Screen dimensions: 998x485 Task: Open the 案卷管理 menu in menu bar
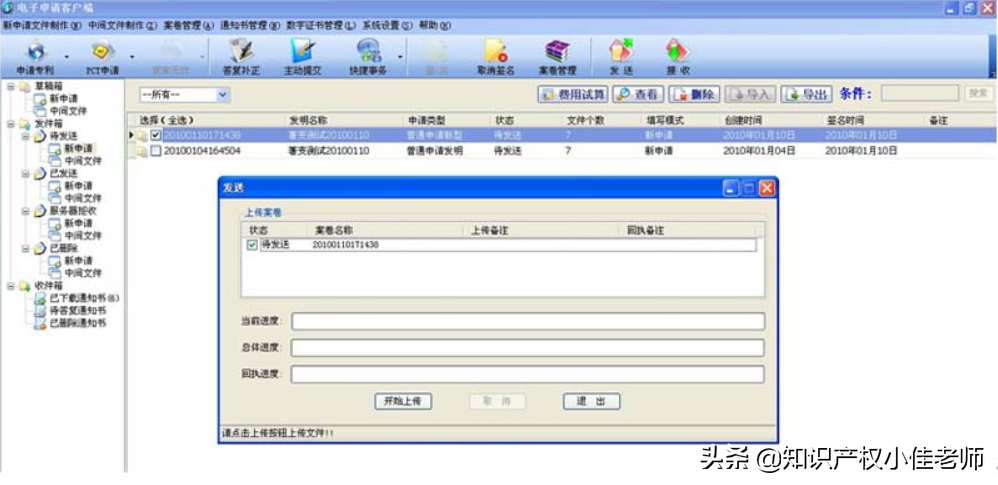(x=188, y=25)
